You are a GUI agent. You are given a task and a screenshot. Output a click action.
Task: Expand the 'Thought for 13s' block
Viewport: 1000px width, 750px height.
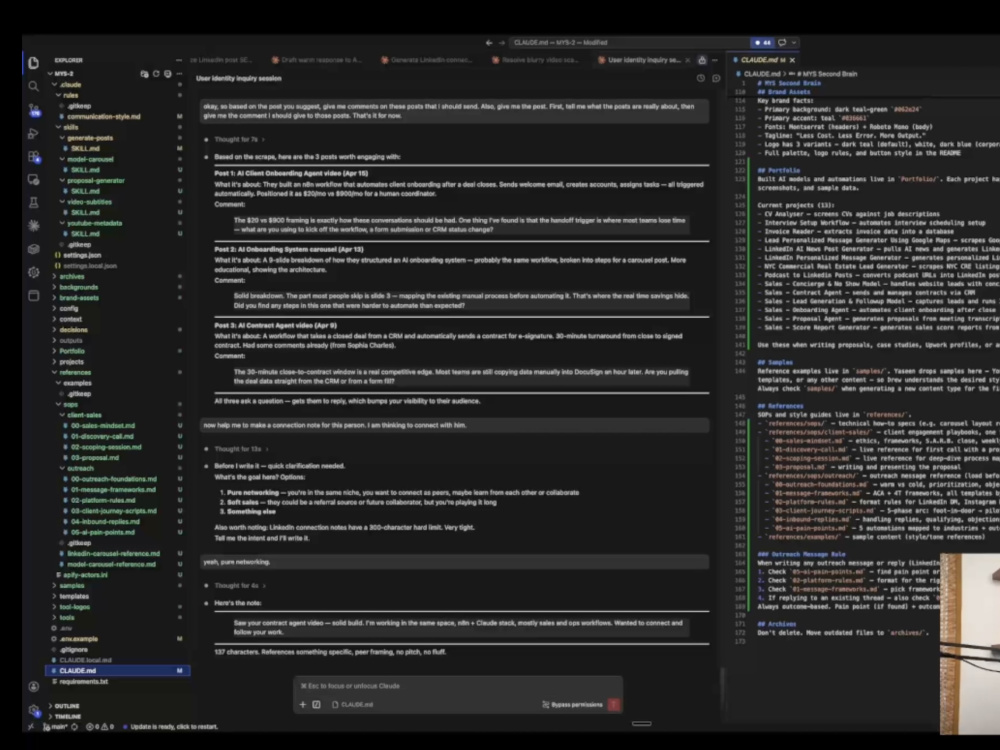241,449
